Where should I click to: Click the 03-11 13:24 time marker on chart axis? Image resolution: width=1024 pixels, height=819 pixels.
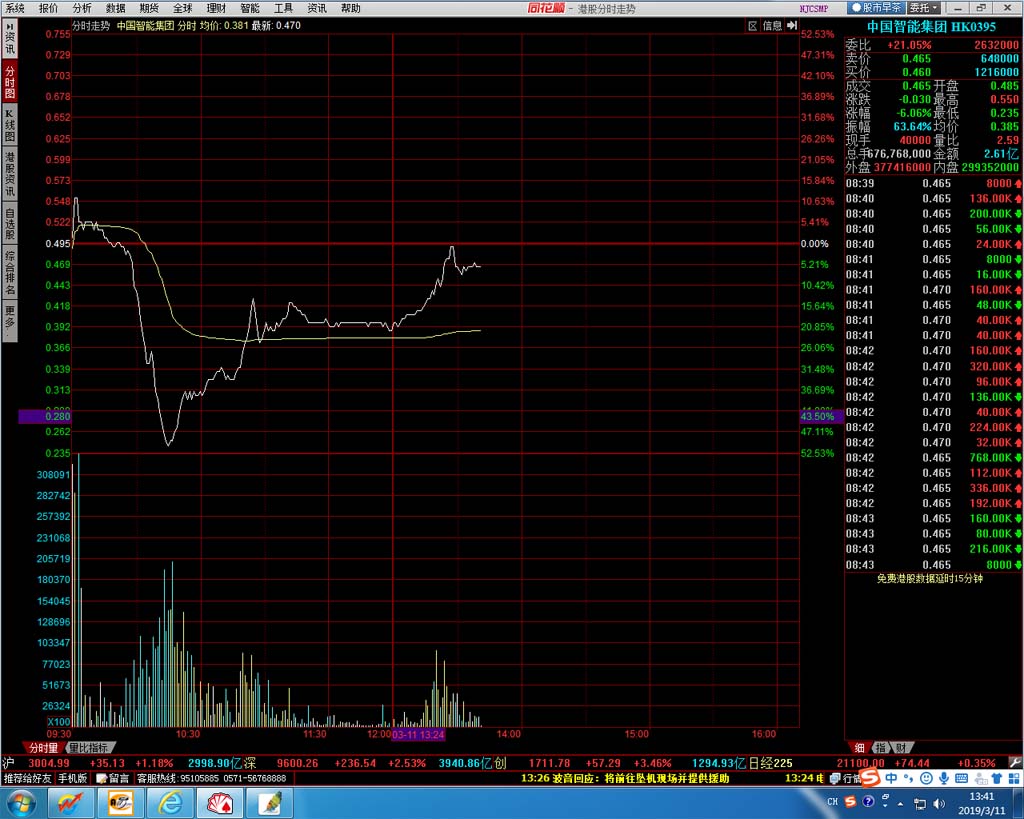(418, 734)
